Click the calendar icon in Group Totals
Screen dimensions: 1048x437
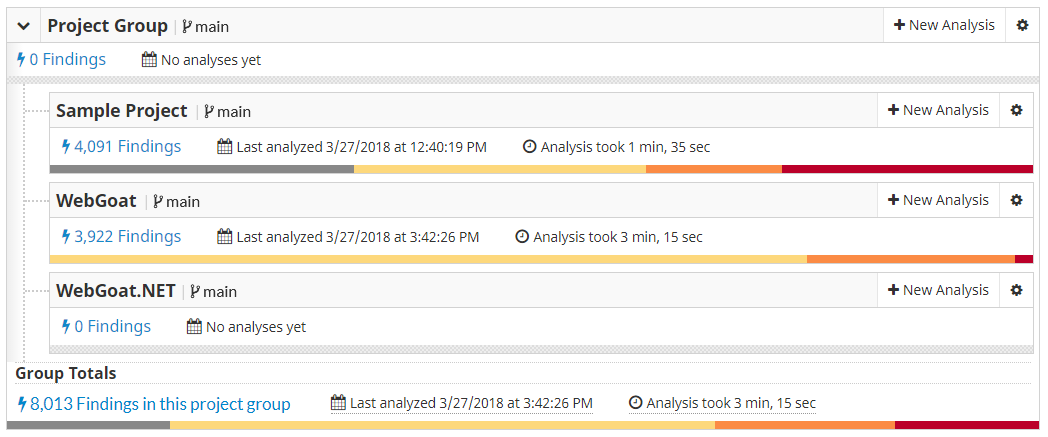(338, 403)
